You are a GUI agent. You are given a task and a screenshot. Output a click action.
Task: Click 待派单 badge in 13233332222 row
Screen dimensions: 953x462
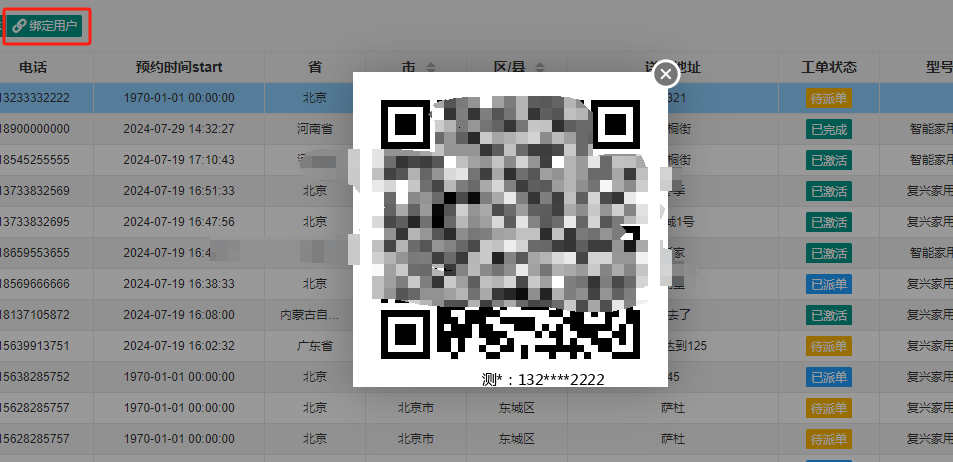coord(829,98)
